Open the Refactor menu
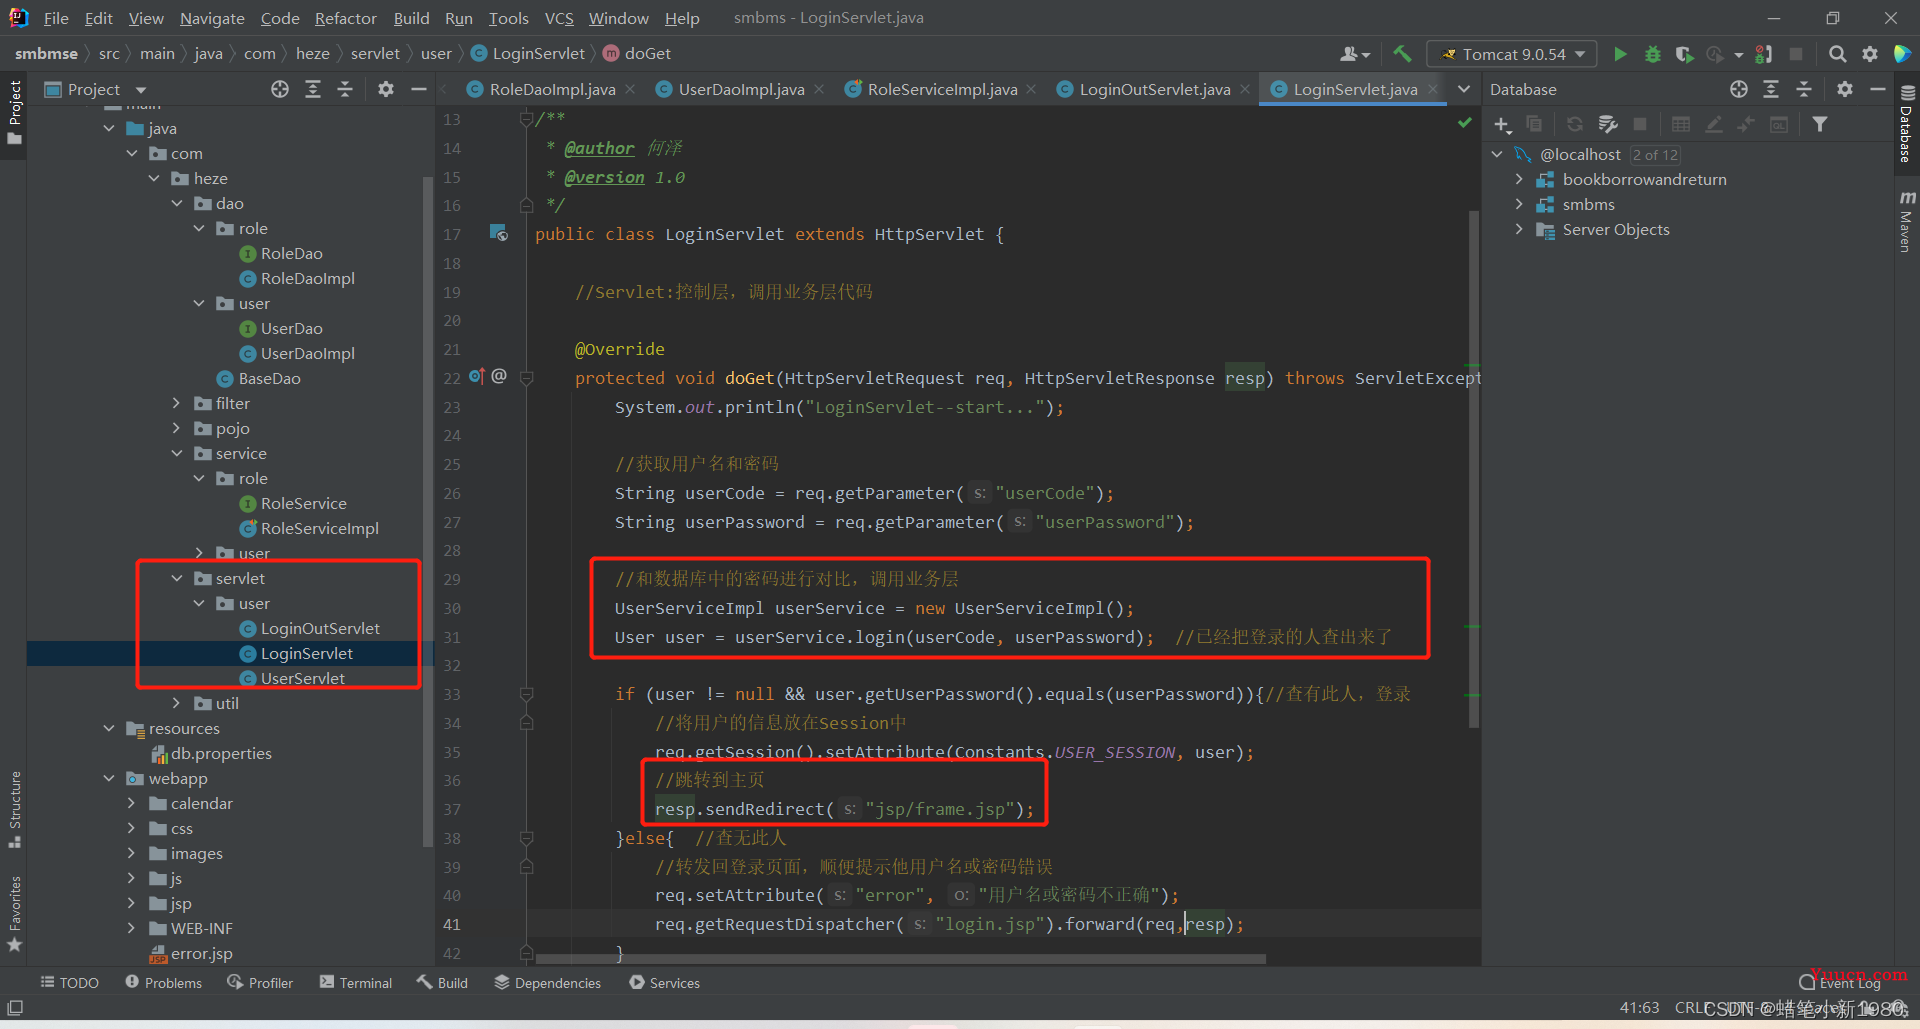This screenshot has height=1029, width=1920. (x=345, y=18)
